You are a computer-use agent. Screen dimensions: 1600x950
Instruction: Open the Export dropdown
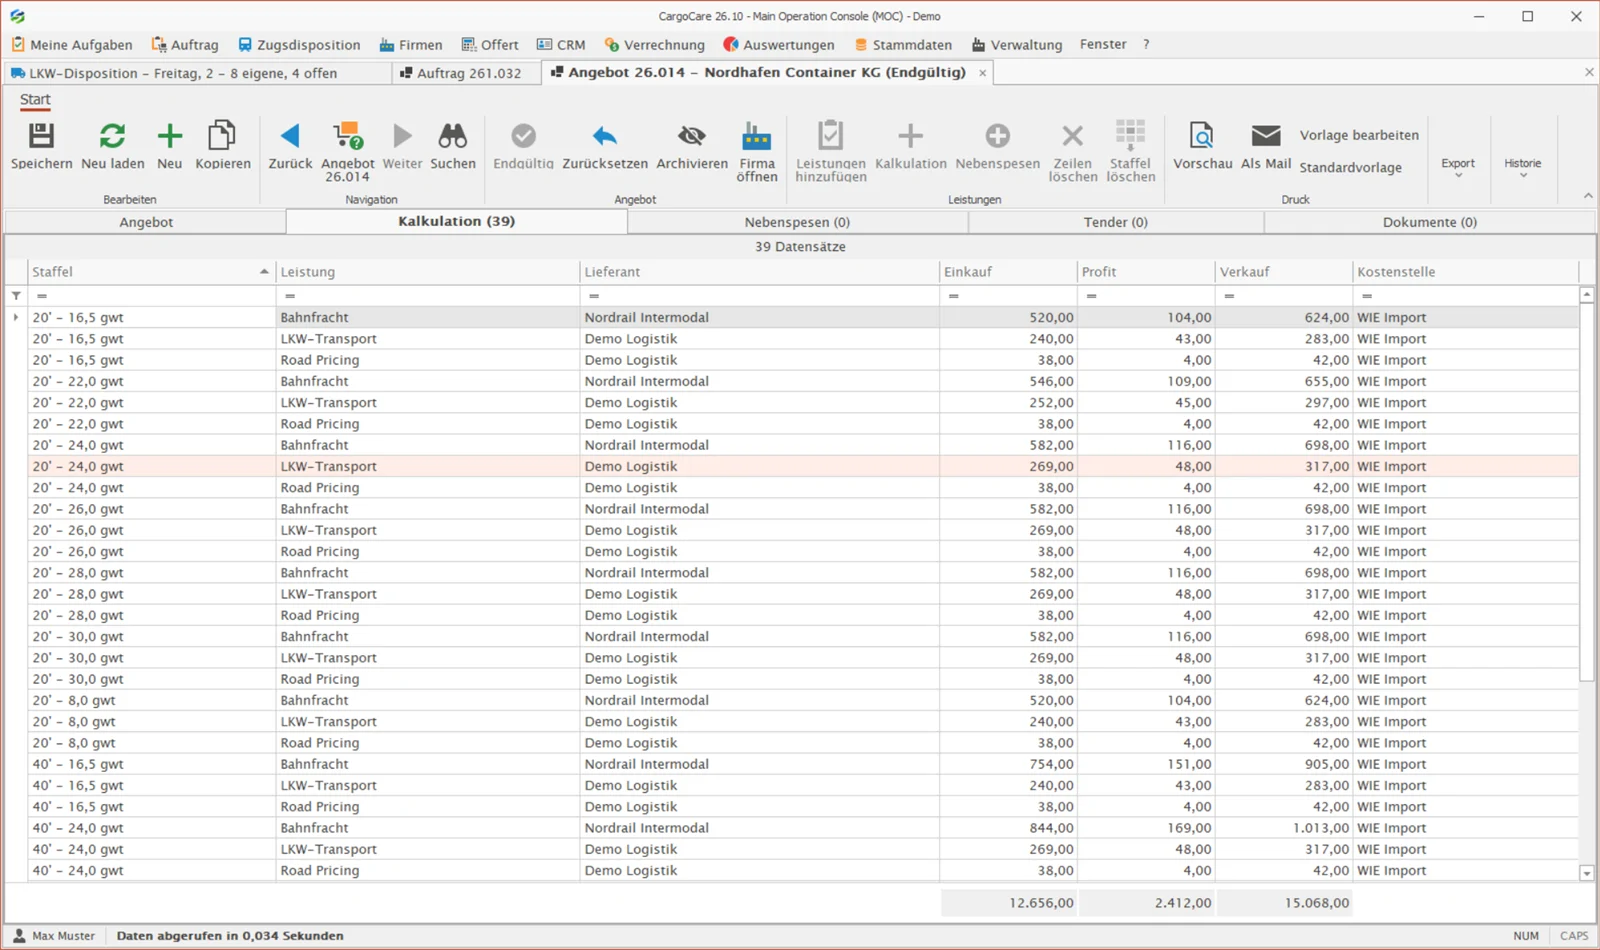[x=1458, y=167]
